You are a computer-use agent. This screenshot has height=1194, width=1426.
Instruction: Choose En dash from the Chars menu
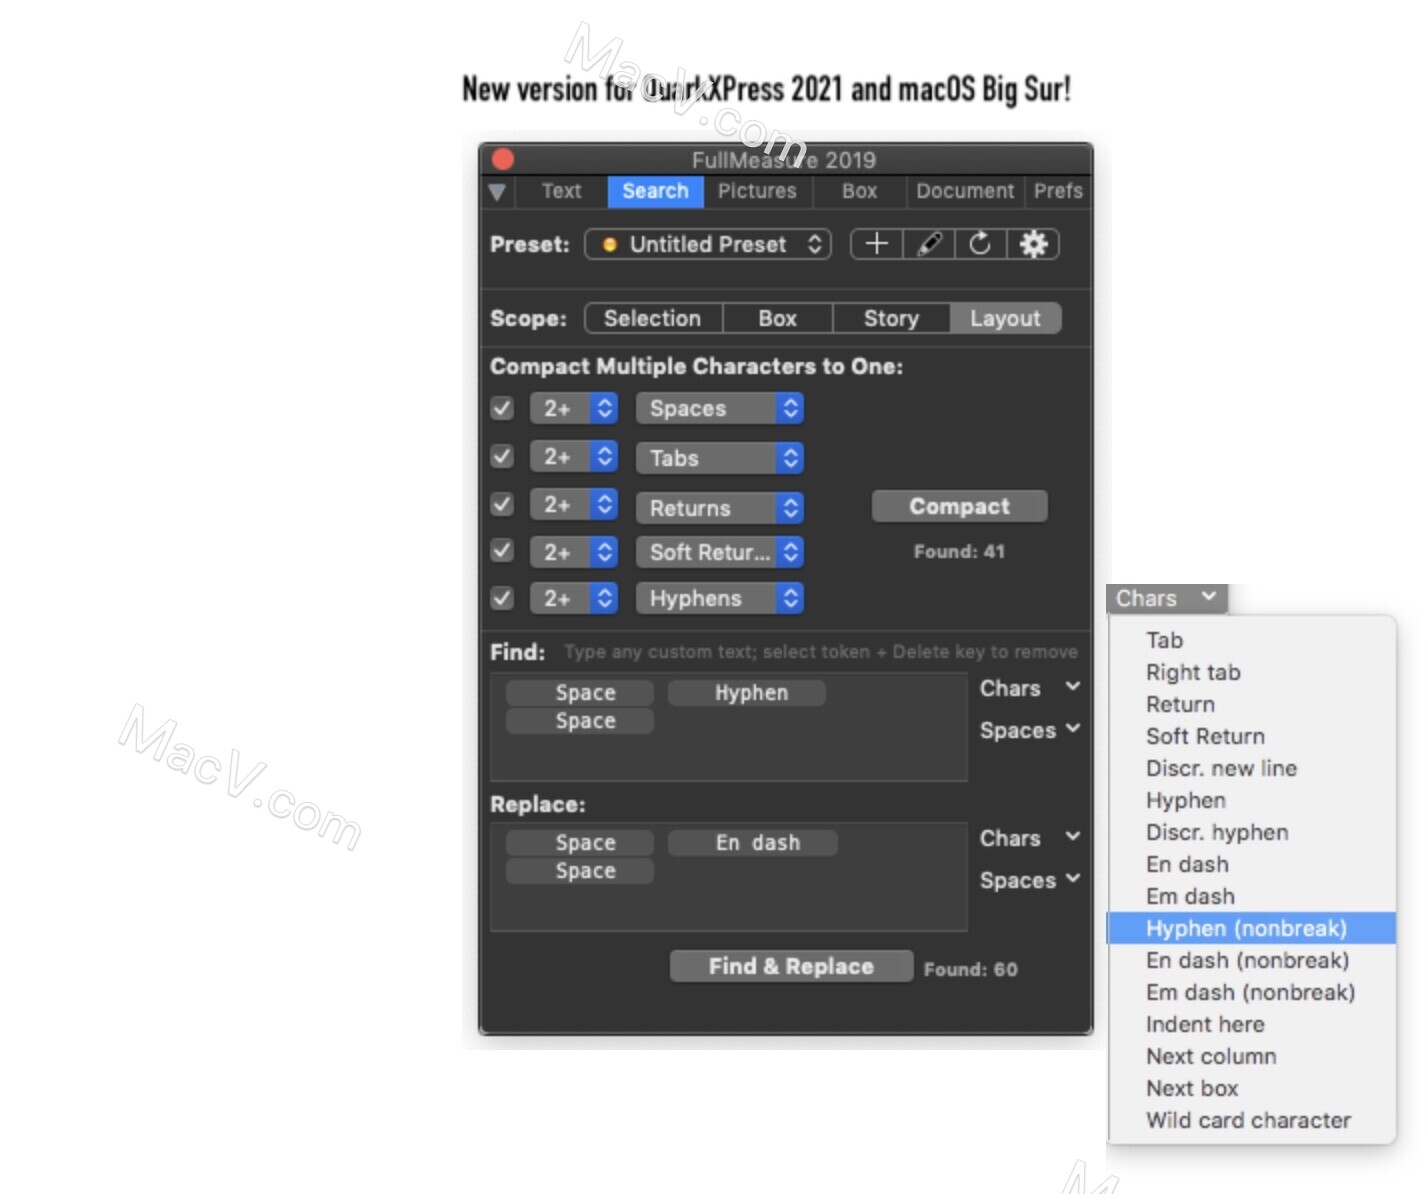click(x=1251, y=864)
